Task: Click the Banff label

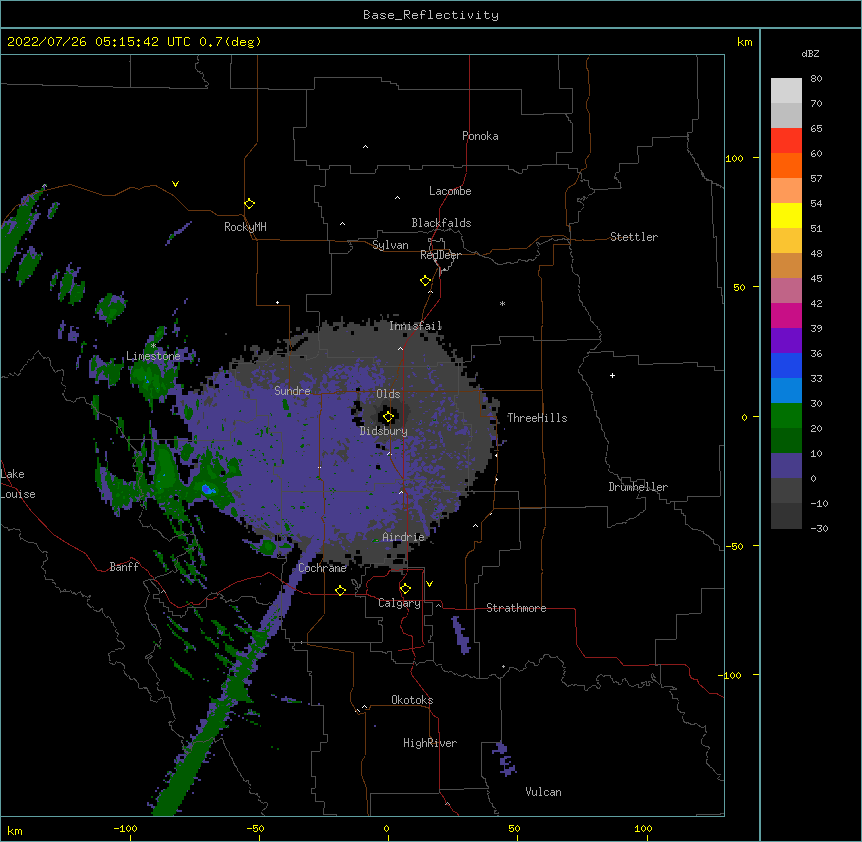Action: click(124, 567)
